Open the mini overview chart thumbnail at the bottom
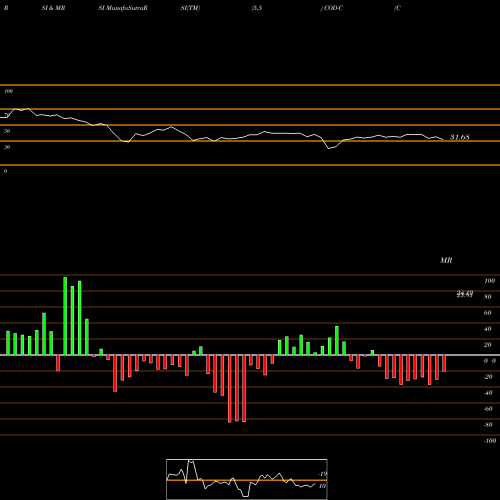 pos(247,479)
